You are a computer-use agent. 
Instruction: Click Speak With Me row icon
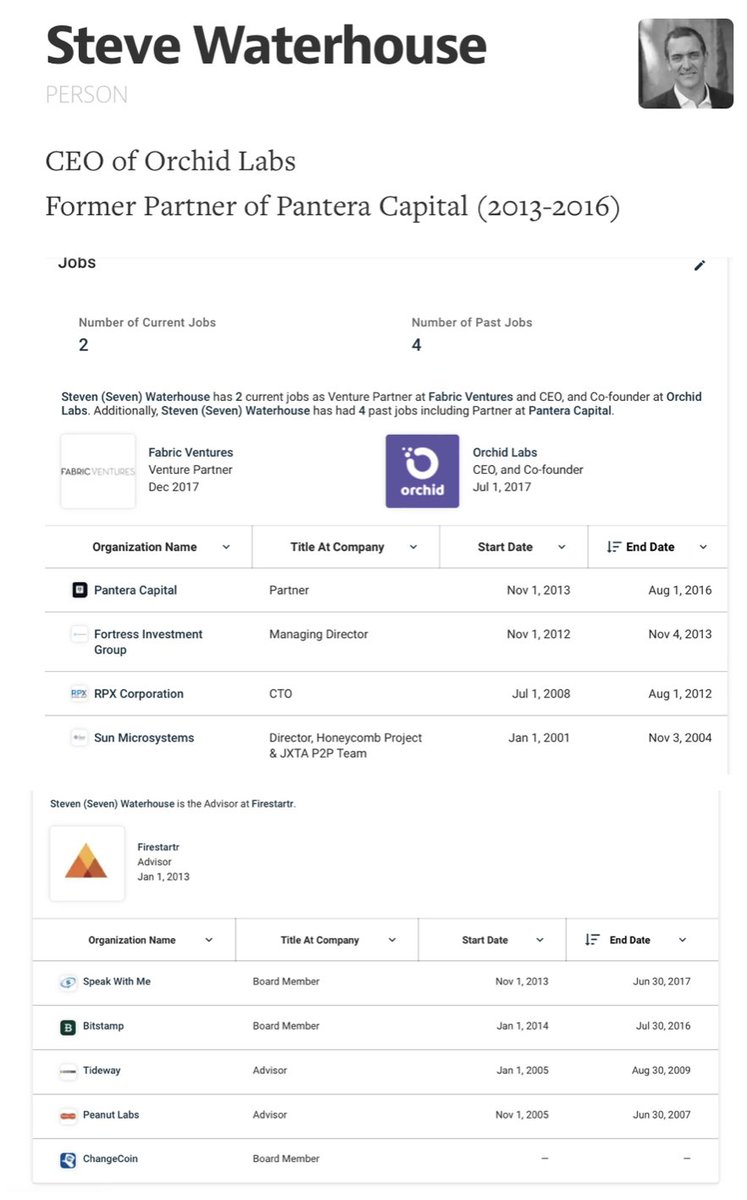click(68, 982)
